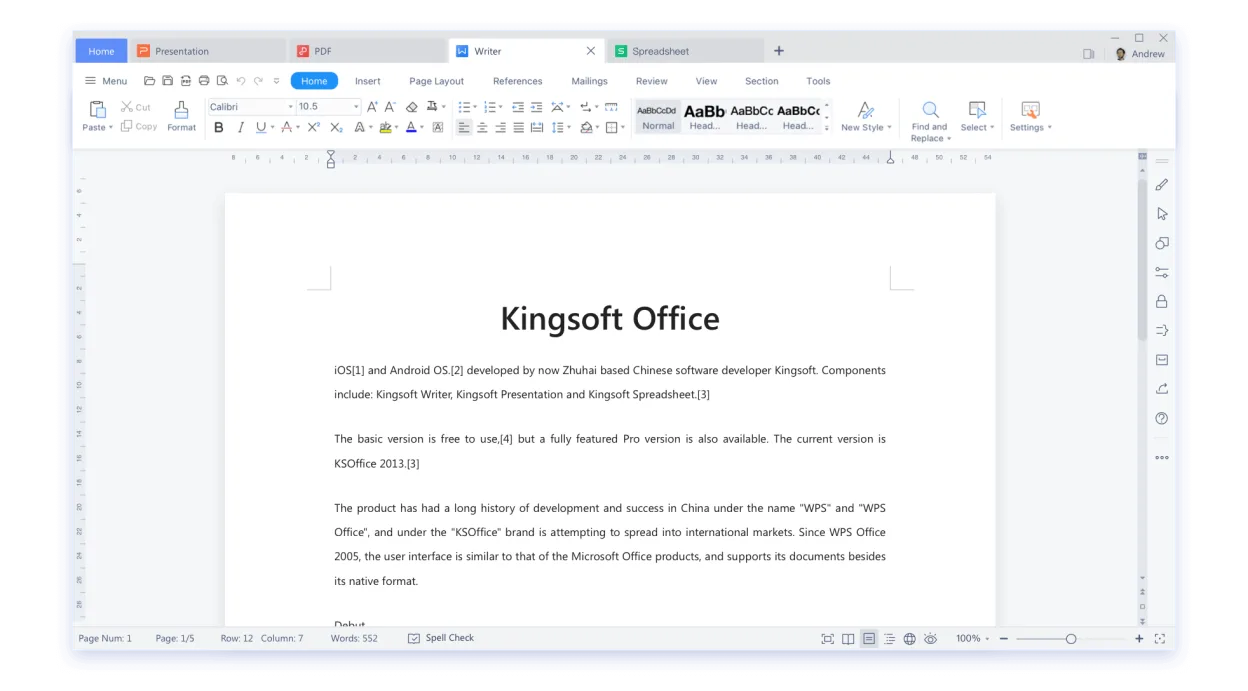The height and width of the screenshot is (691, 1248).
Task: Click the increase indent icon
Action: 537,107
